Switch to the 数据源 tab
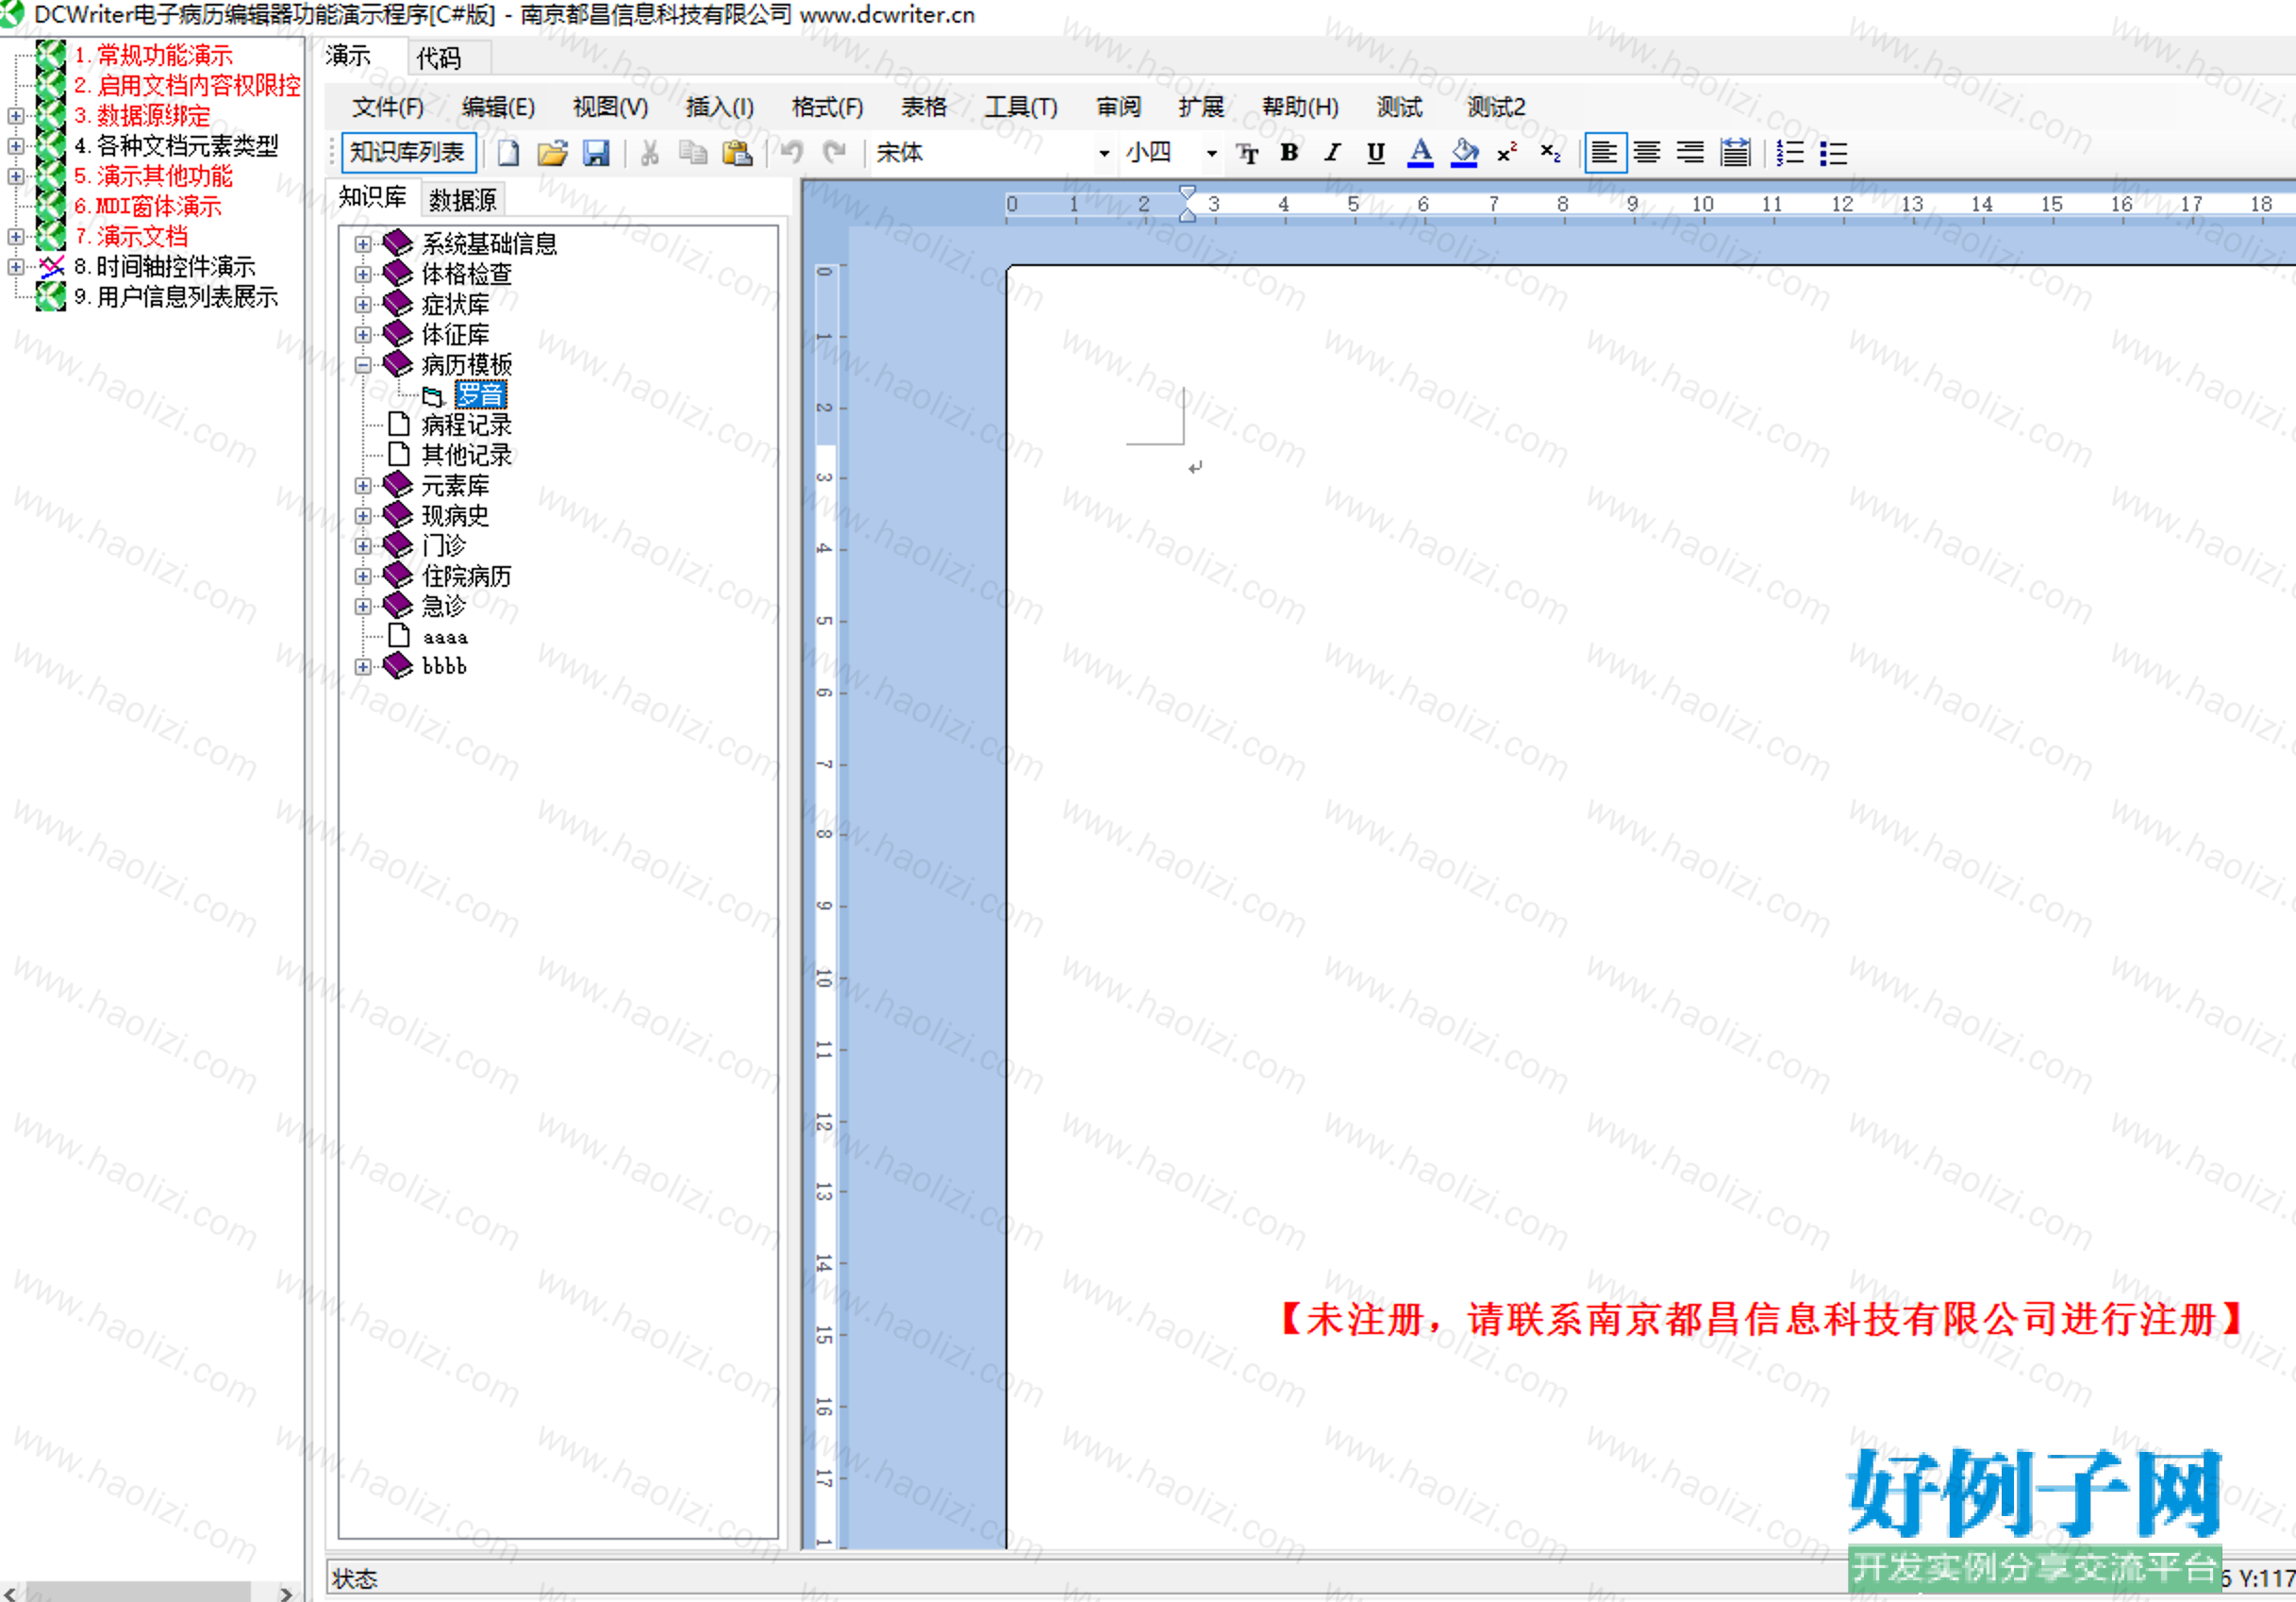2296x1602 pixels. 463,200
